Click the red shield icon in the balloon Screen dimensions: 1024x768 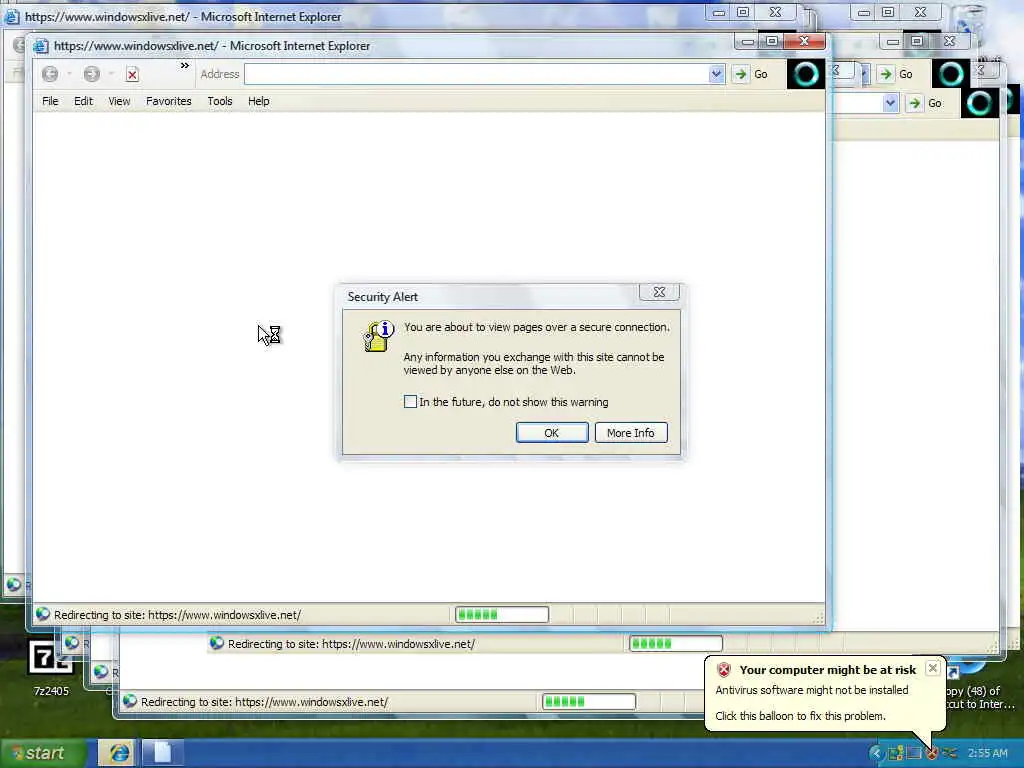click(x=724, y=669)
